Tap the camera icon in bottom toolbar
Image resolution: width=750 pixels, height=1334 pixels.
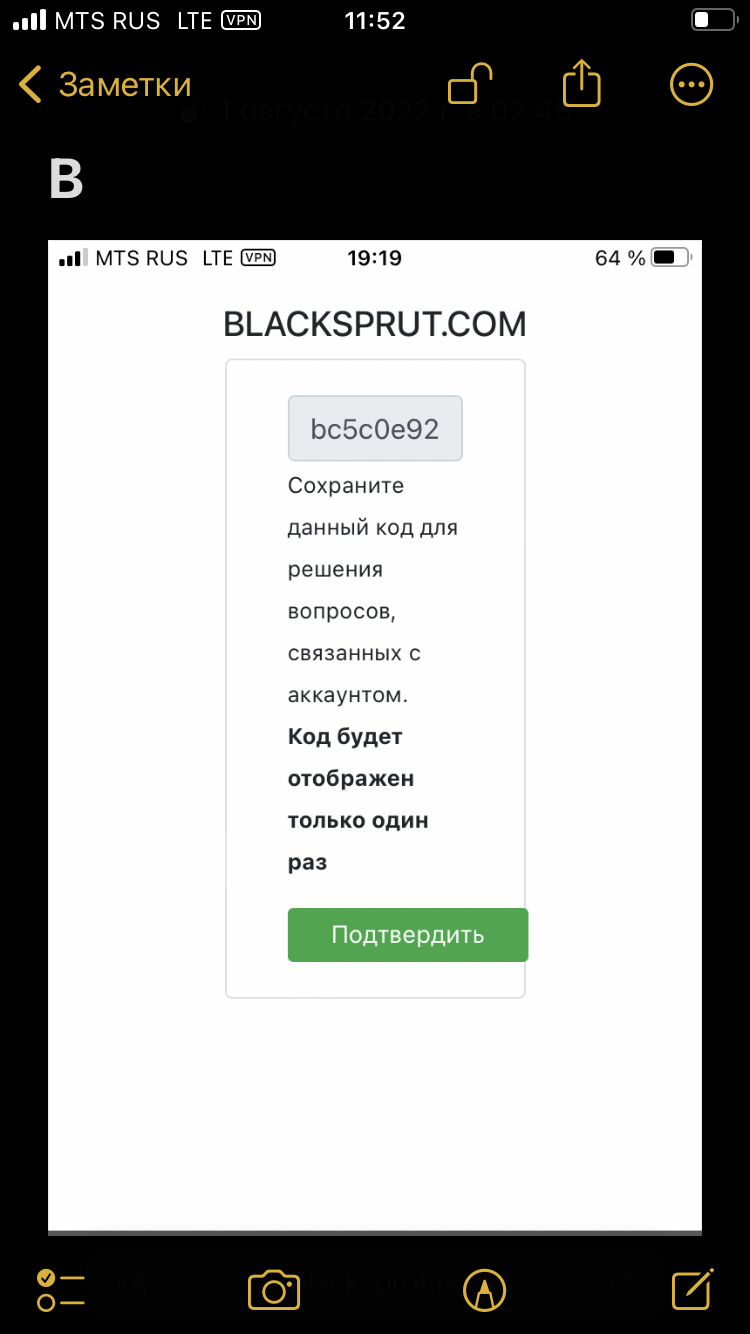[274, 1289]
